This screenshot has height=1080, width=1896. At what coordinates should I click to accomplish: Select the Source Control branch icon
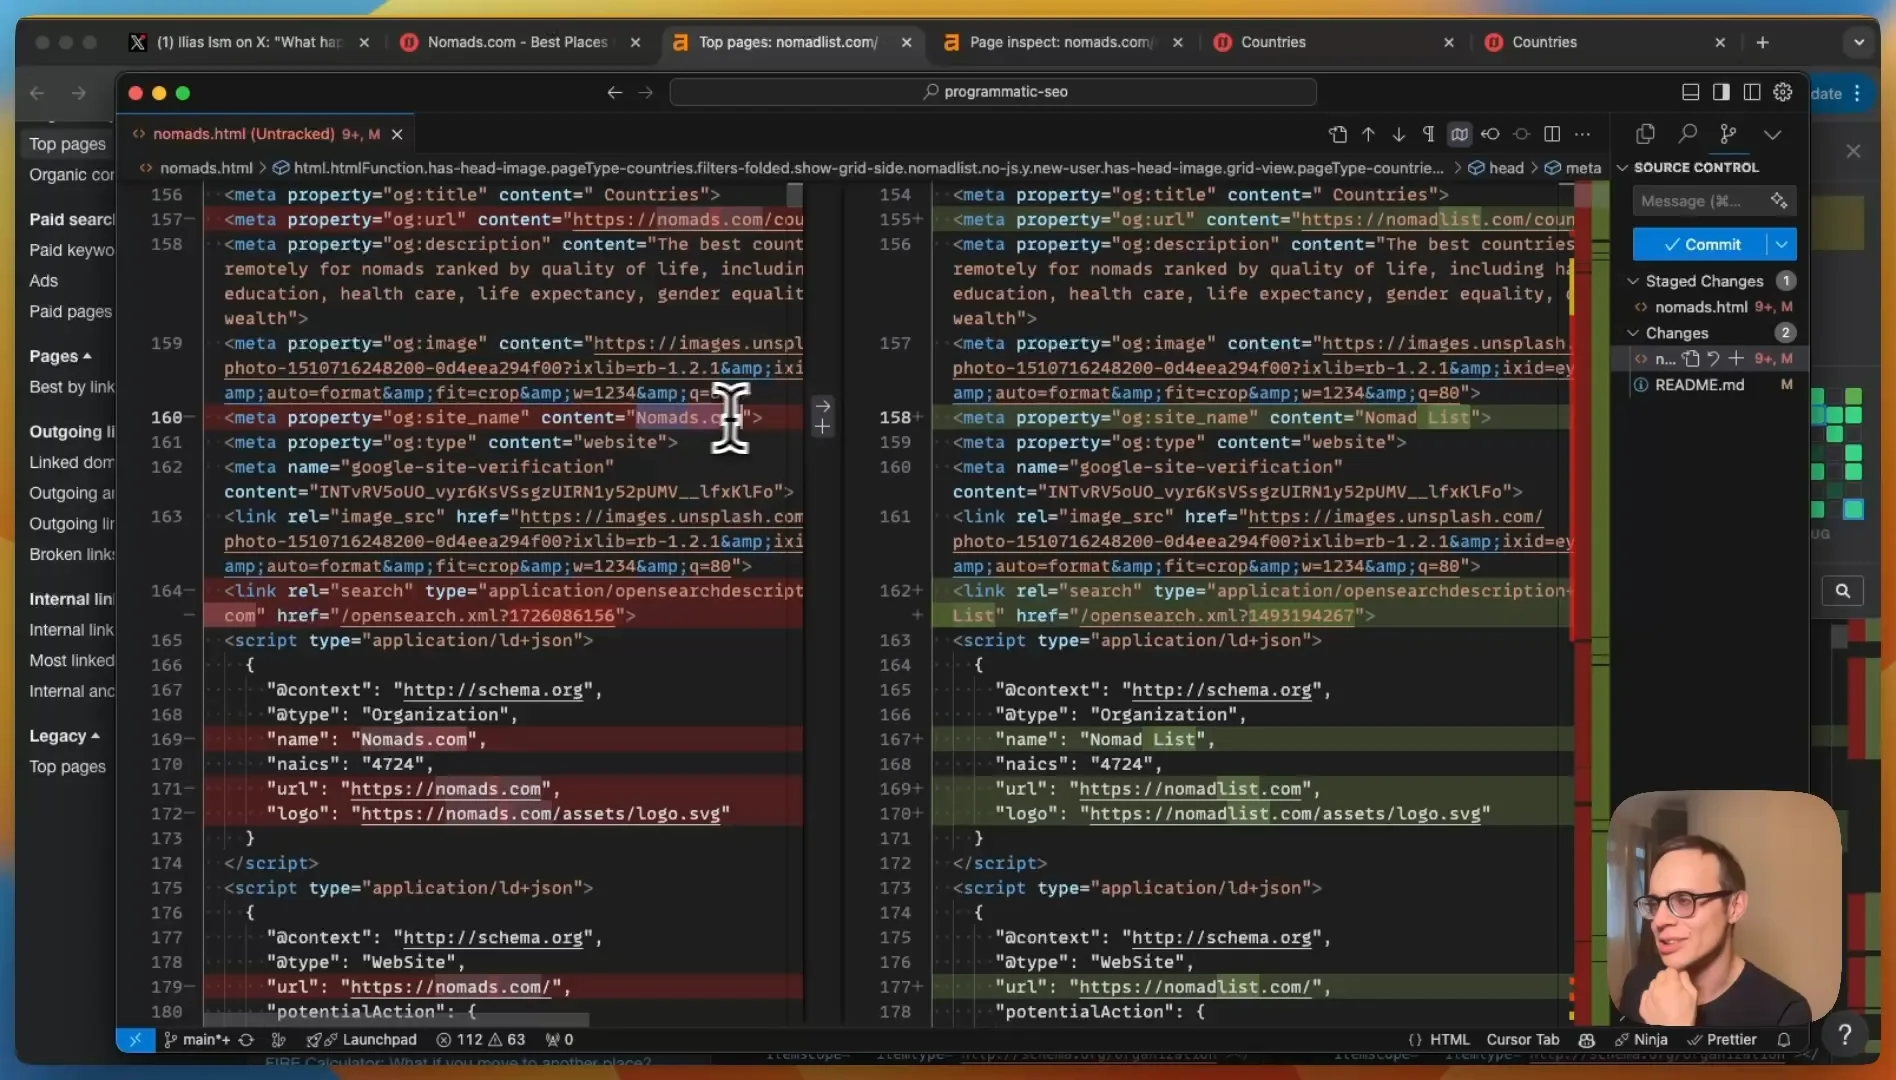(1728, 134)
